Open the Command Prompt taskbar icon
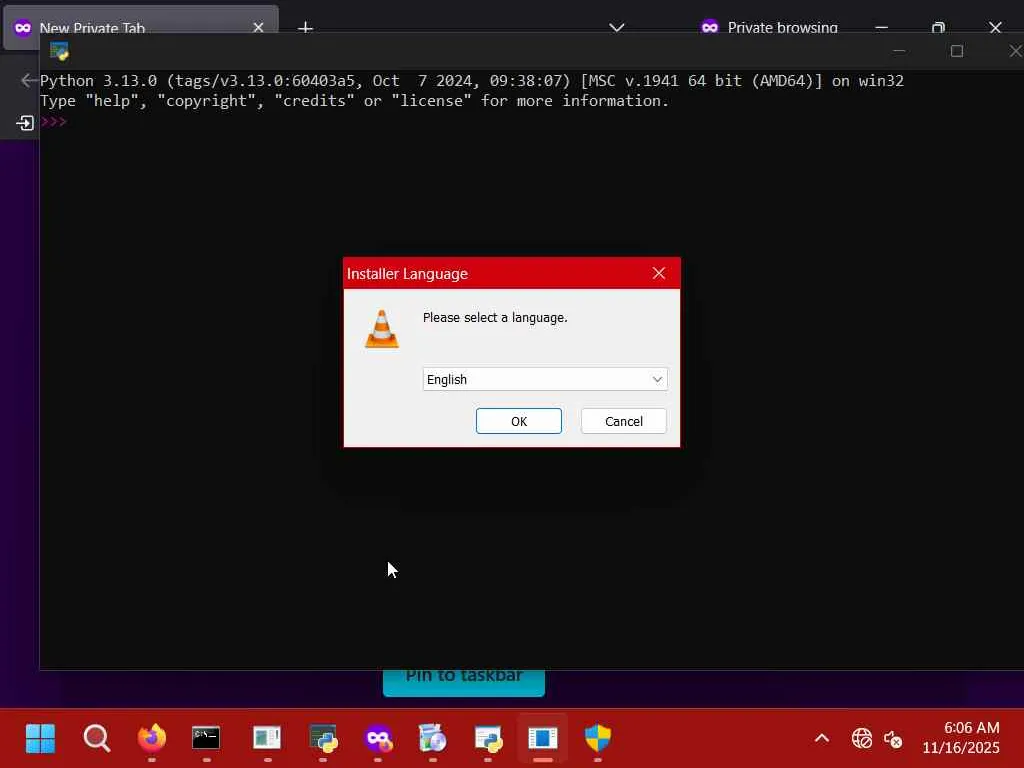 coord(206,739)
